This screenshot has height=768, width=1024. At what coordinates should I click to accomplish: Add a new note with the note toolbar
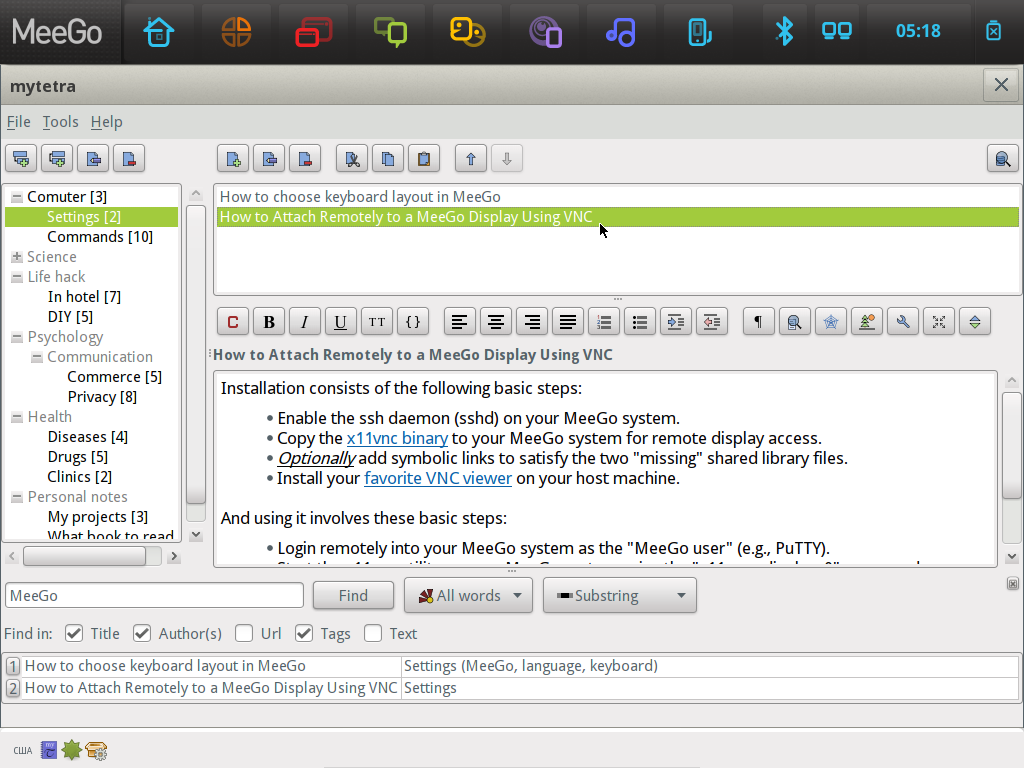point(233,159)
